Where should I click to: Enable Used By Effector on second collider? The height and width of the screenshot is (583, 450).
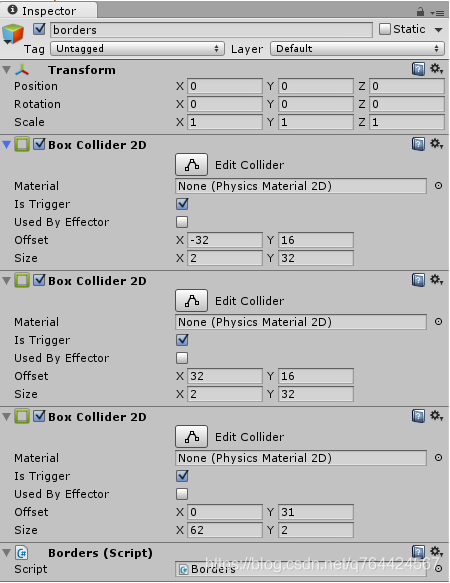182,358
